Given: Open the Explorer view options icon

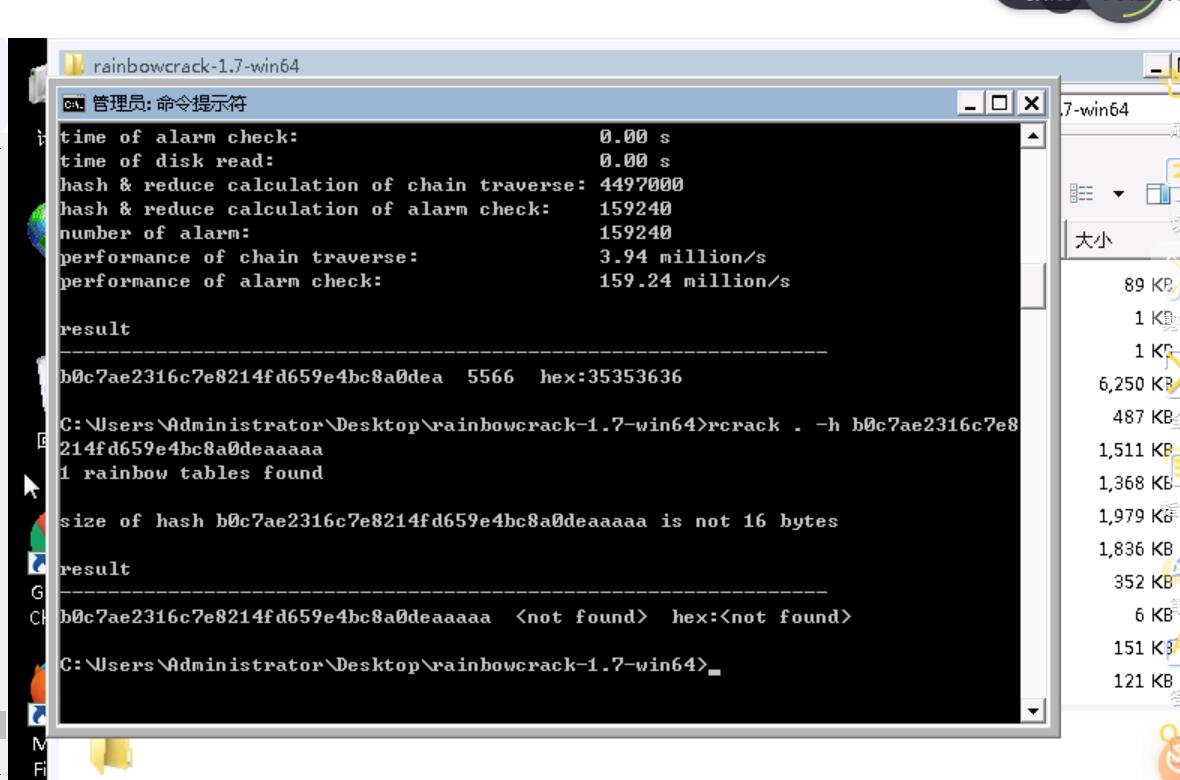Looking at the screenshot, I should (x=1081, y=193).
